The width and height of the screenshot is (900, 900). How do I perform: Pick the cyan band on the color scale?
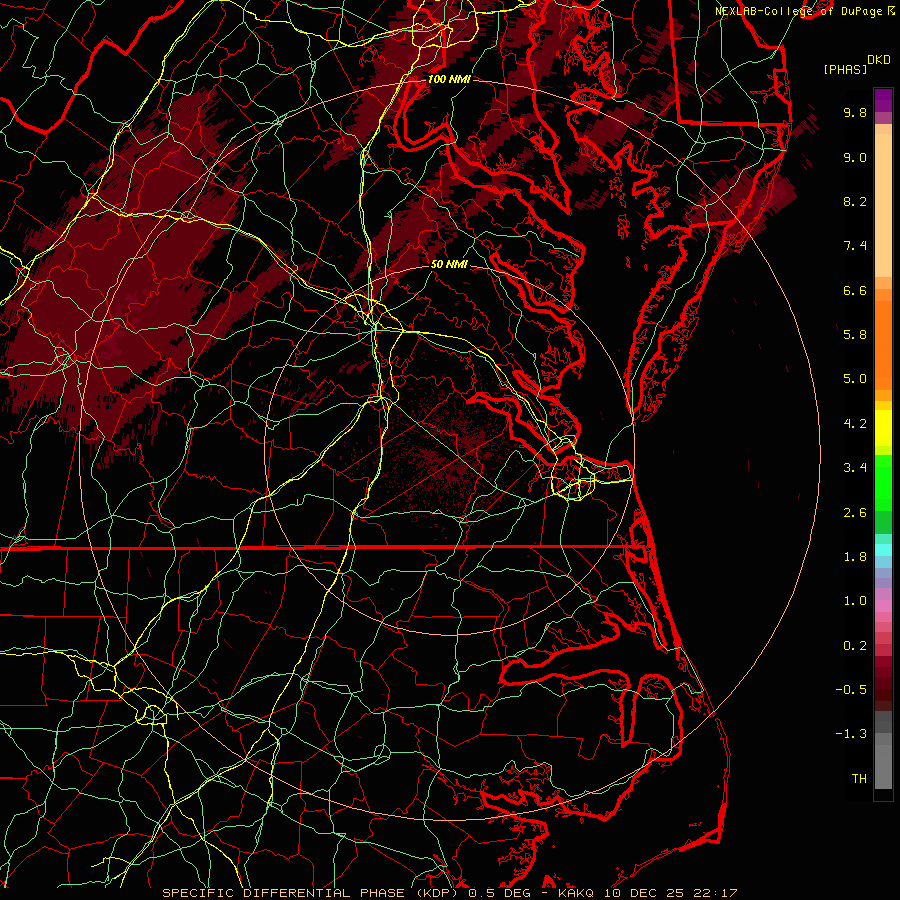[883, 550]
